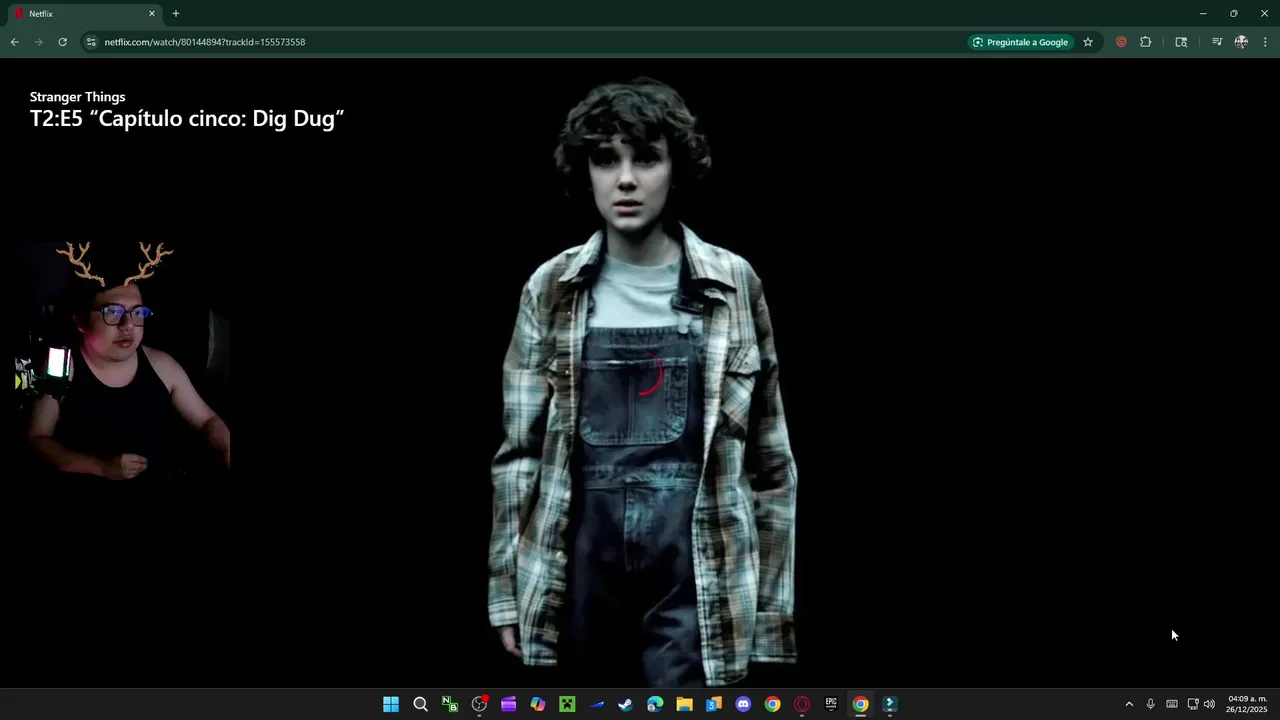Open Steam from the taskbar
This screenshot has height=720, width=1280.
pos(626,704)
